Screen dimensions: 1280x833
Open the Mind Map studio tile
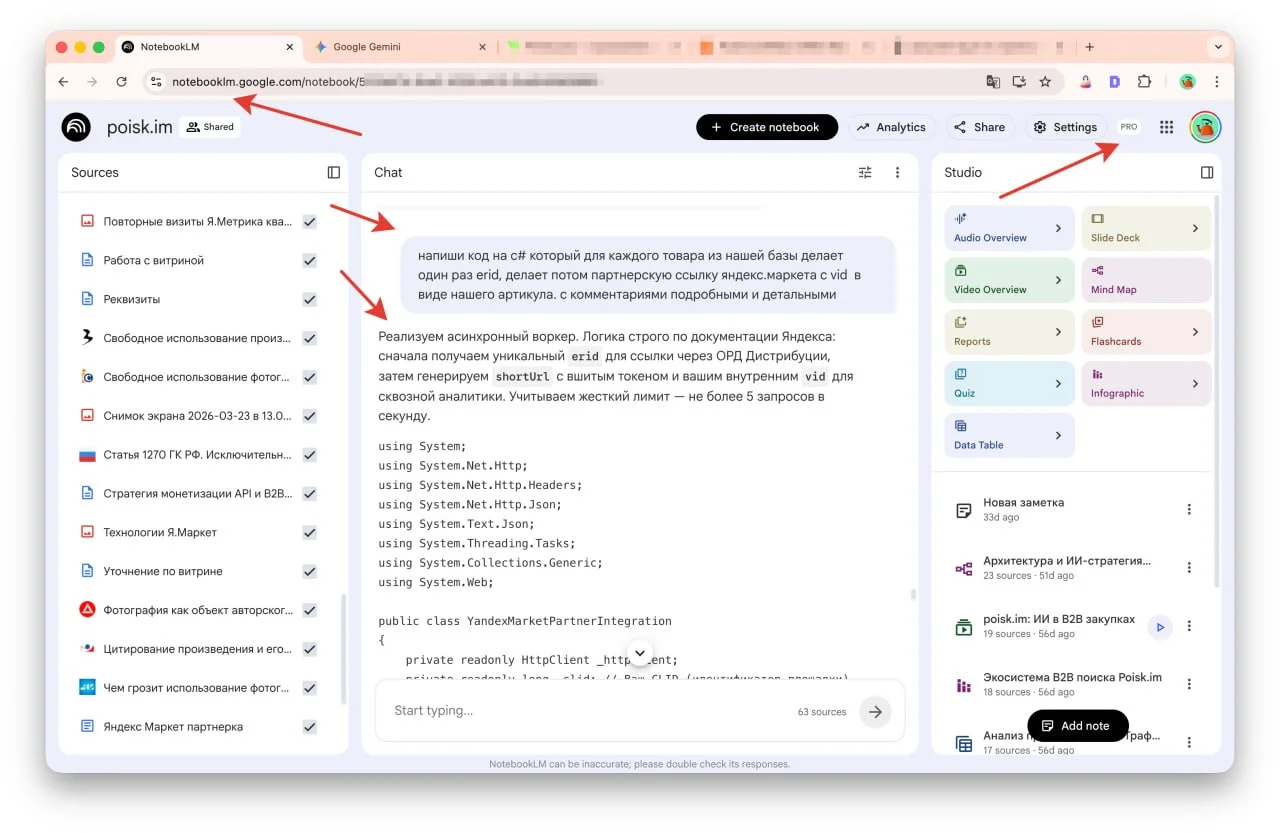pyautogui.click(x=1145, y=280)
